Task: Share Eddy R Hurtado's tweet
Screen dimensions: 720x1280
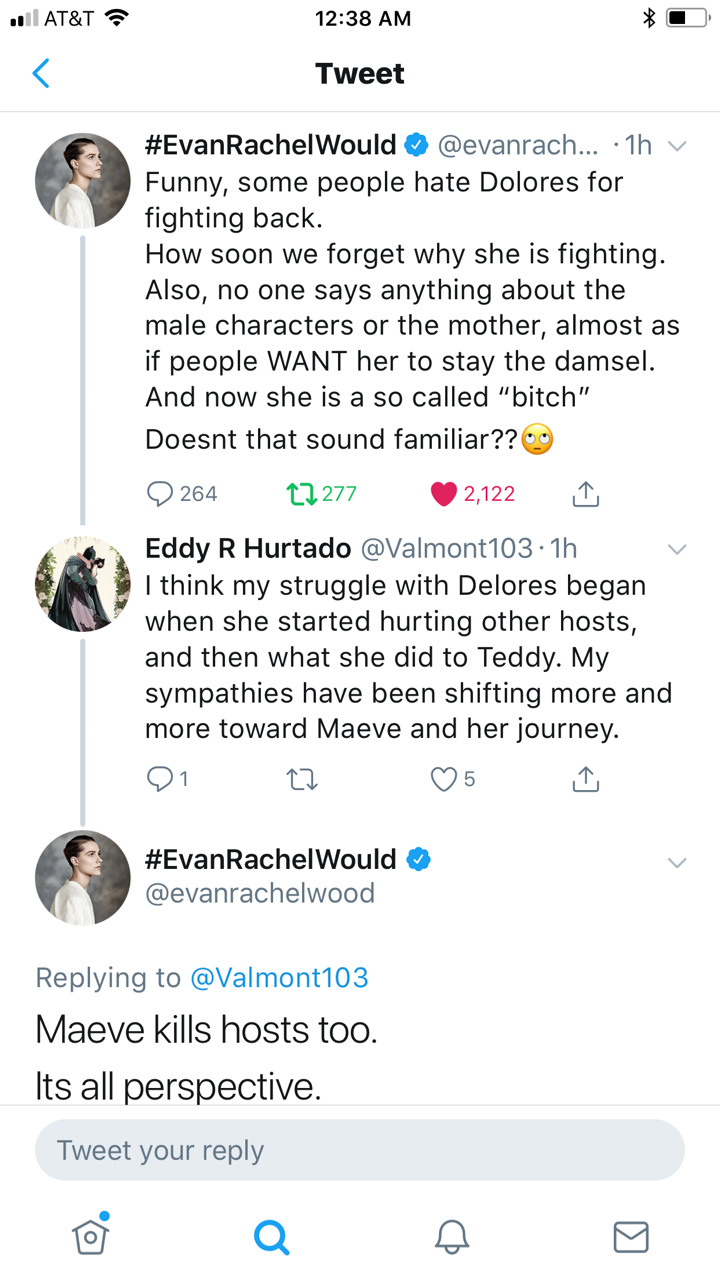Action: coord(587,780)
